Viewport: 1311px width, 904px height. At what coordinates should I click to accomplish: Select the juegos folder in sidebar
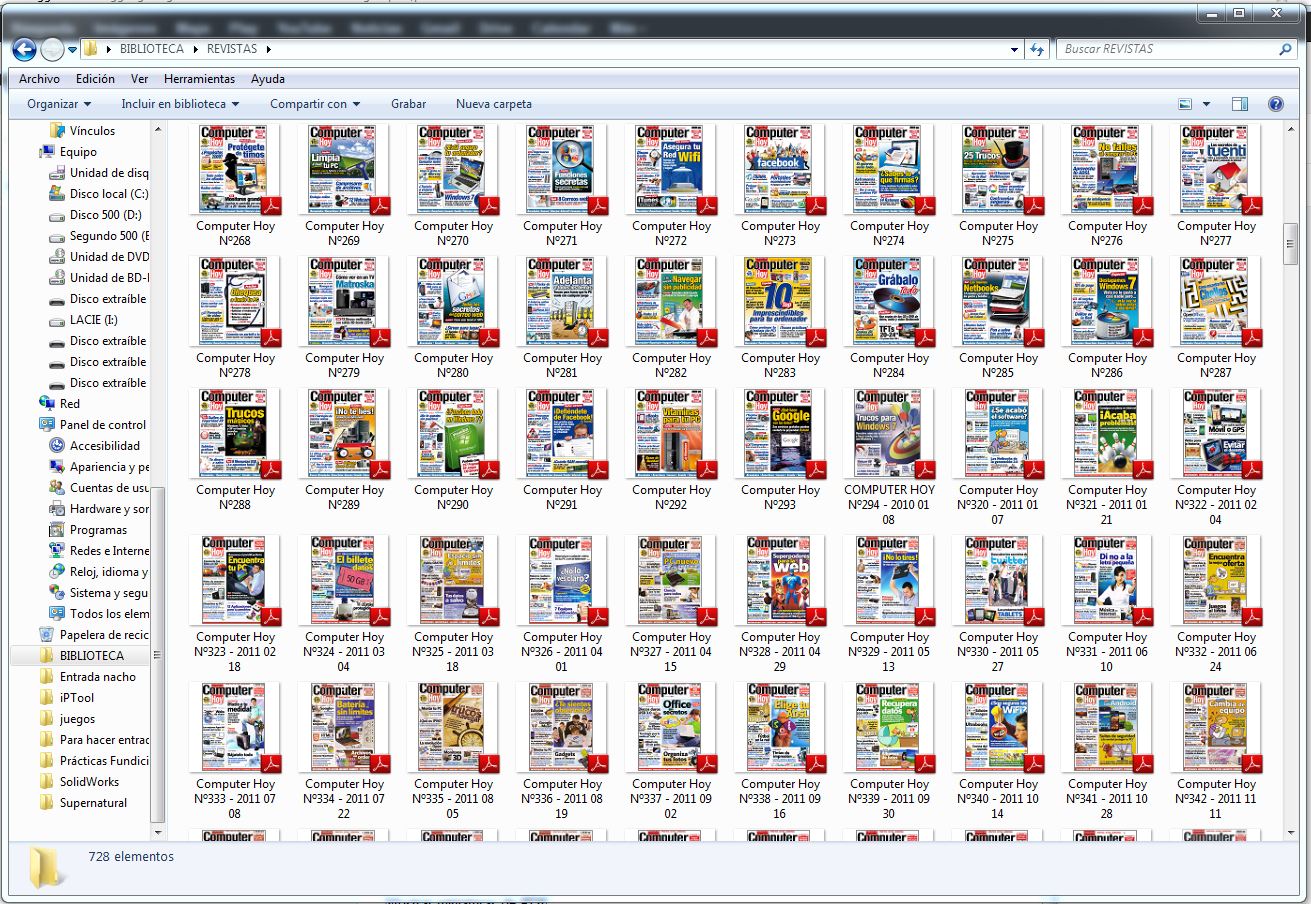coord(67,719)
